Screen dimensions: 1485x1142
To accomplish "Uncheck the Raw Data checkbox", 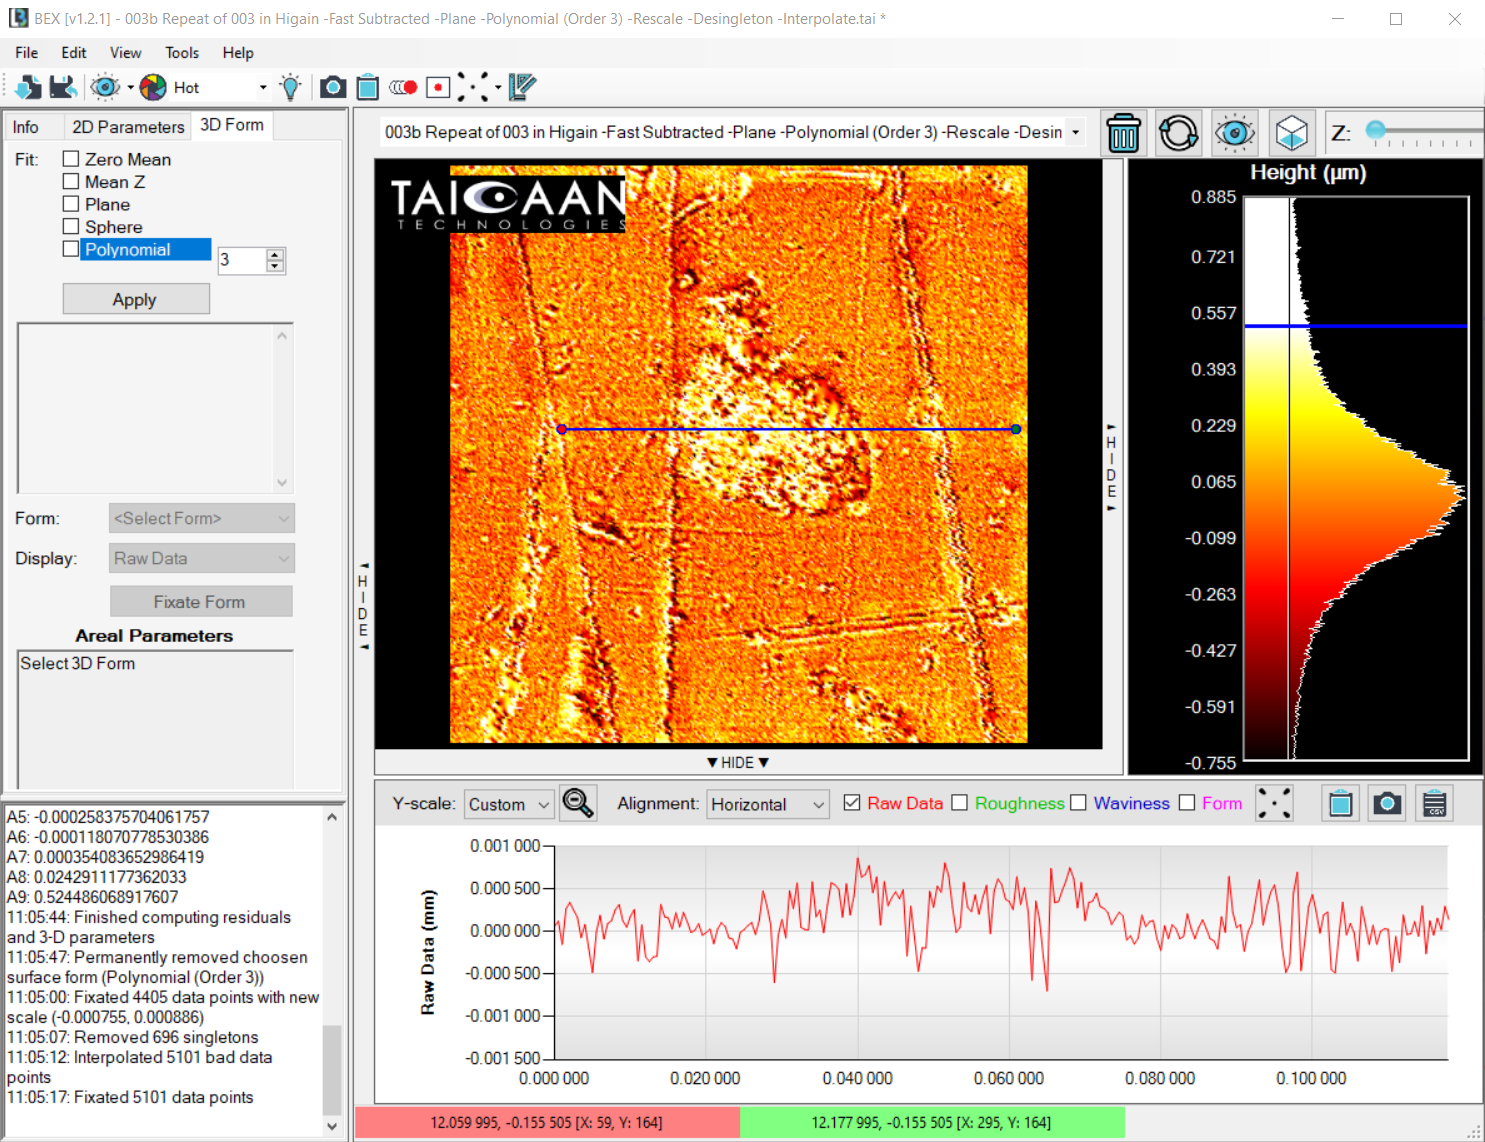I will tap(852, 803).
